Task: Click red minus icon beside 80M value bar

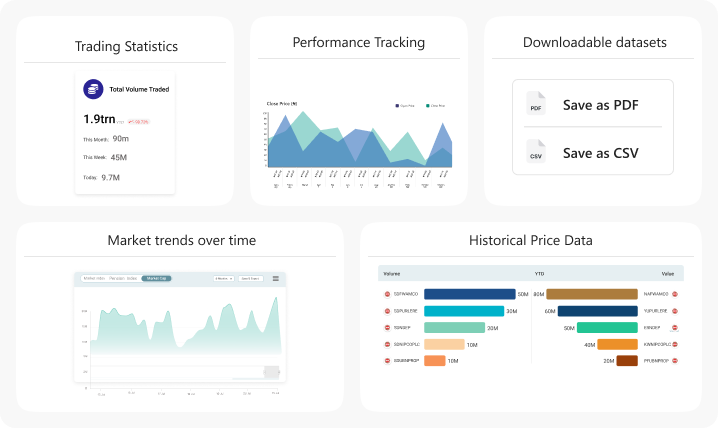Action: tap(675, 294)
